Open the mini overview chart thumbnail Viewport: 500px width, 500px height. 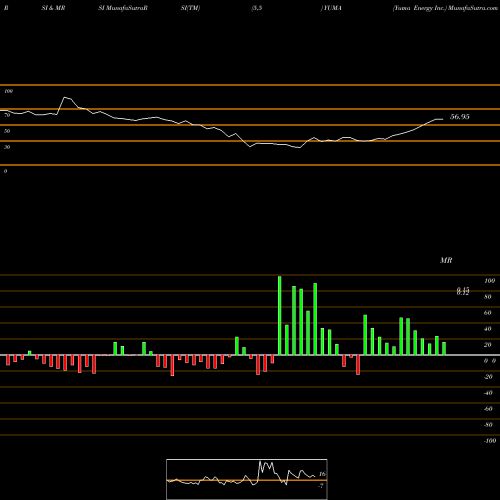pos(247,479)
